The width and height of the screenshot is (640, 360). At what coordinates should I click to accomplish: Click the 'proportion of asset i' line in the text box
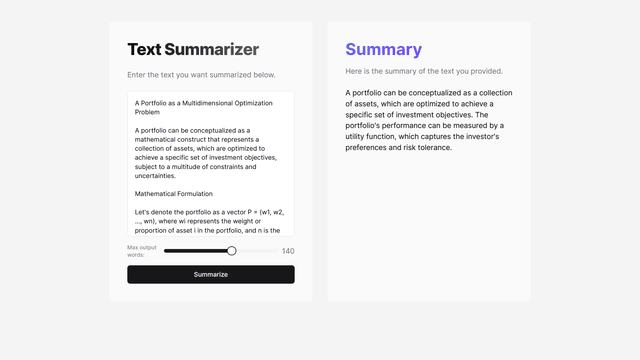pyautogui.click(x=207, y=230)
